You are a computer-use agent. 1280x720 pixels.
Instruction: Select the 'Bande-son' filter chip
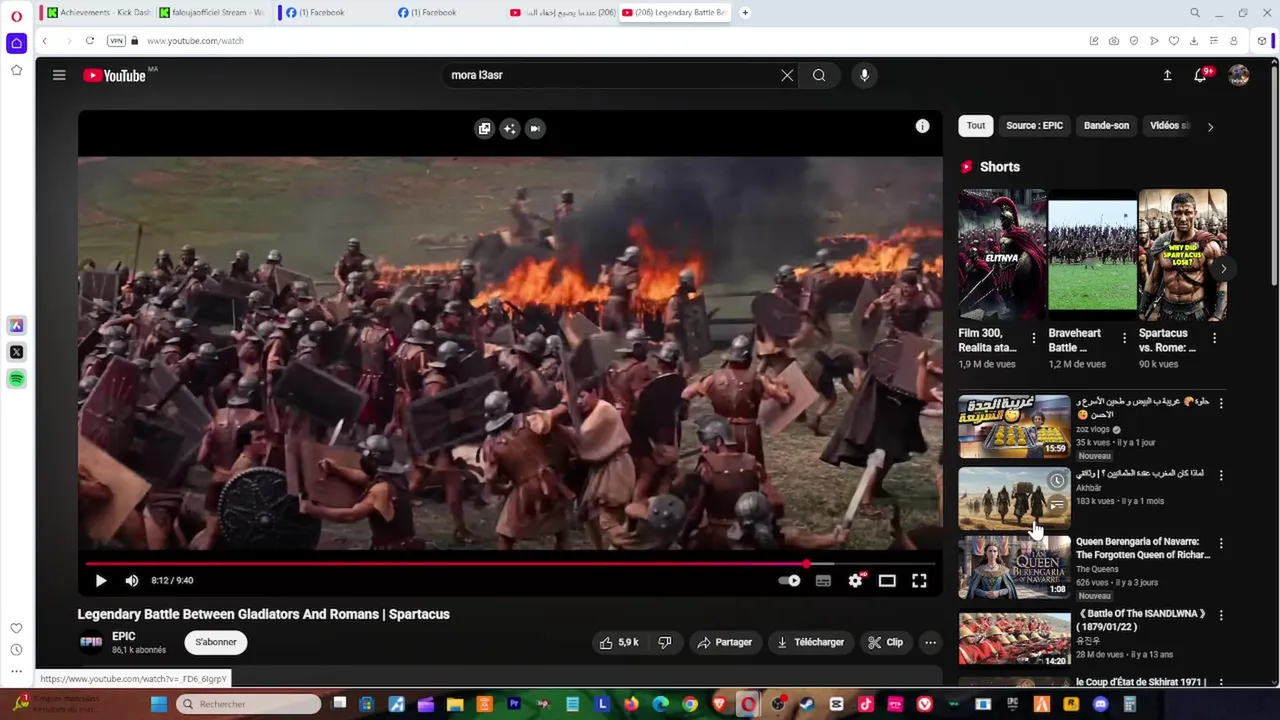(x=1106, y=126)
